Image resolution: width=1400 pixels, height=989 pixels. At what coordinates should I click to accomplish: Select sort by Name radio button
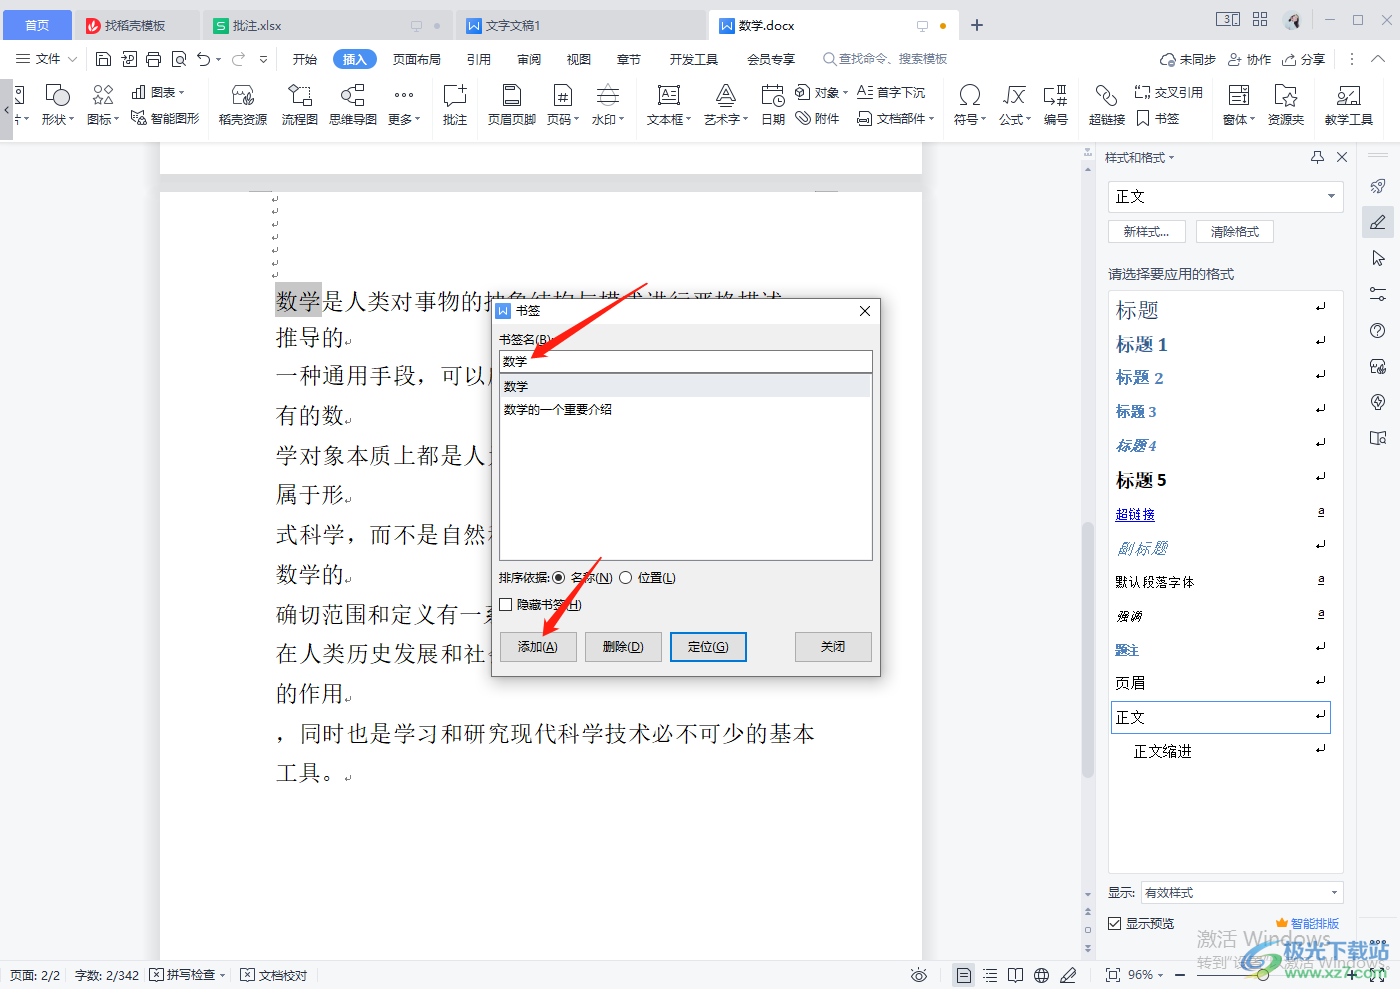(558, 578)
